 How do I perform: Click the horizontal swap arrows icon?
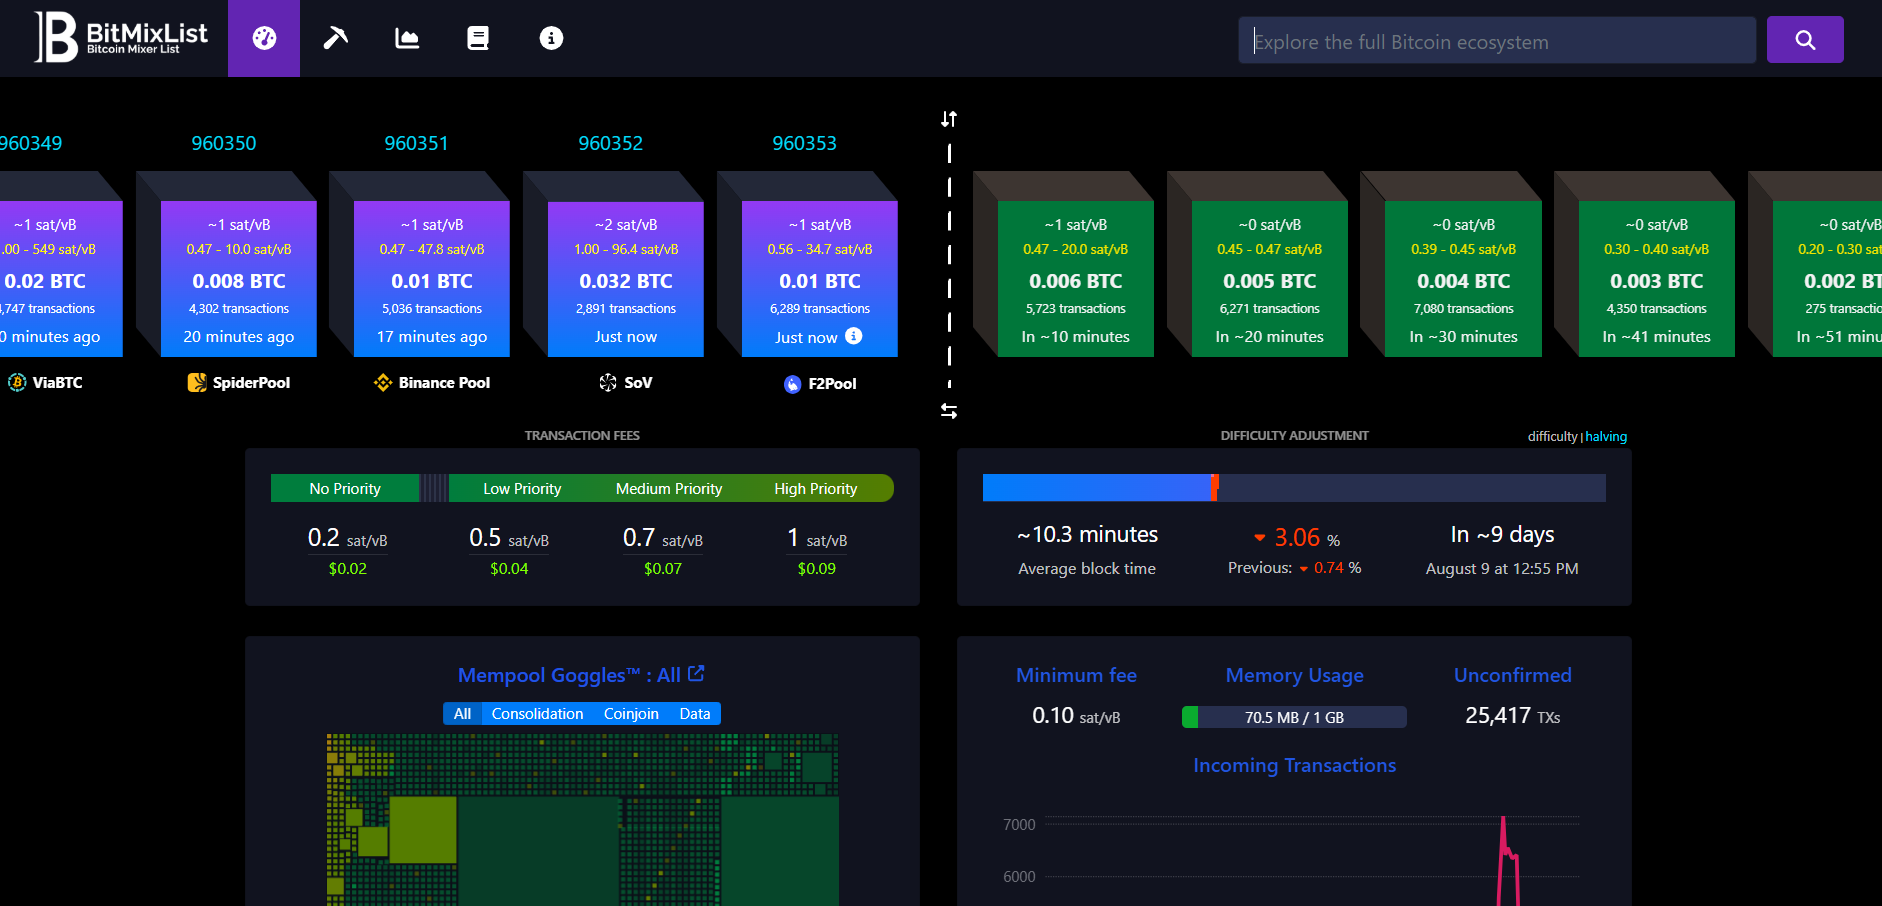949,411
